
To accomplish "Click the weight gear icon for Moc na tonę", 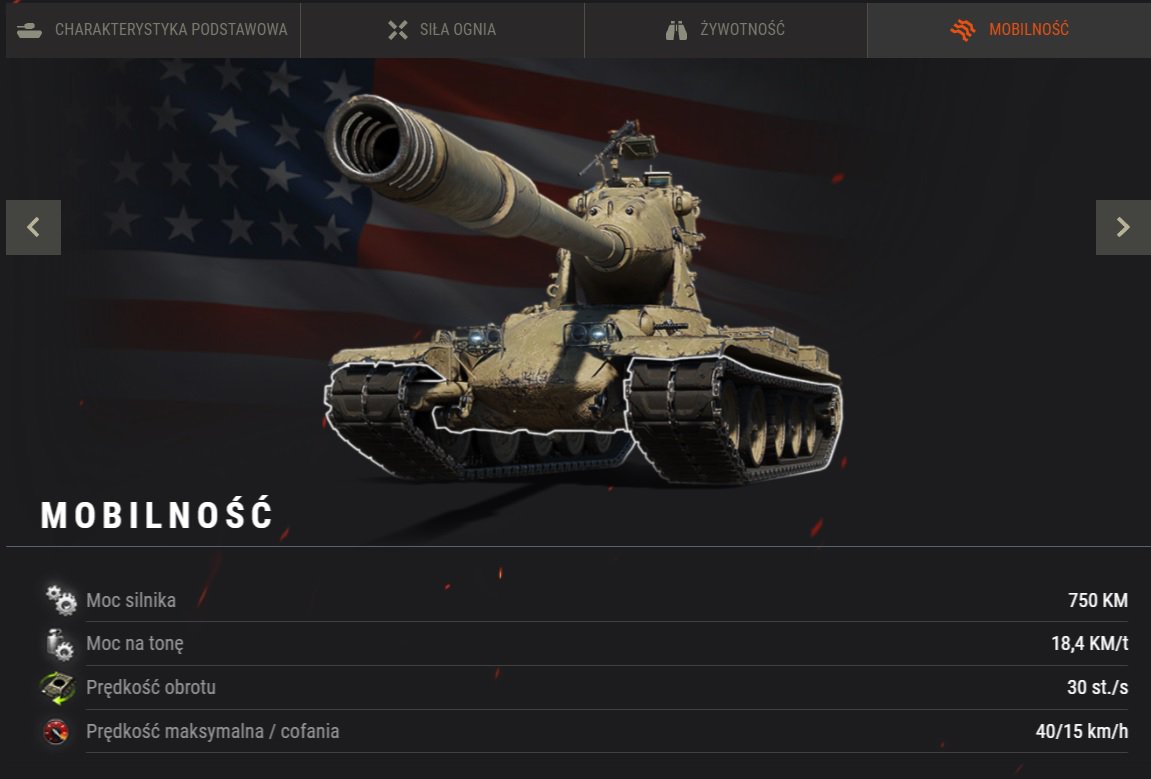I will pyautogui.click(x=59, y=644).
